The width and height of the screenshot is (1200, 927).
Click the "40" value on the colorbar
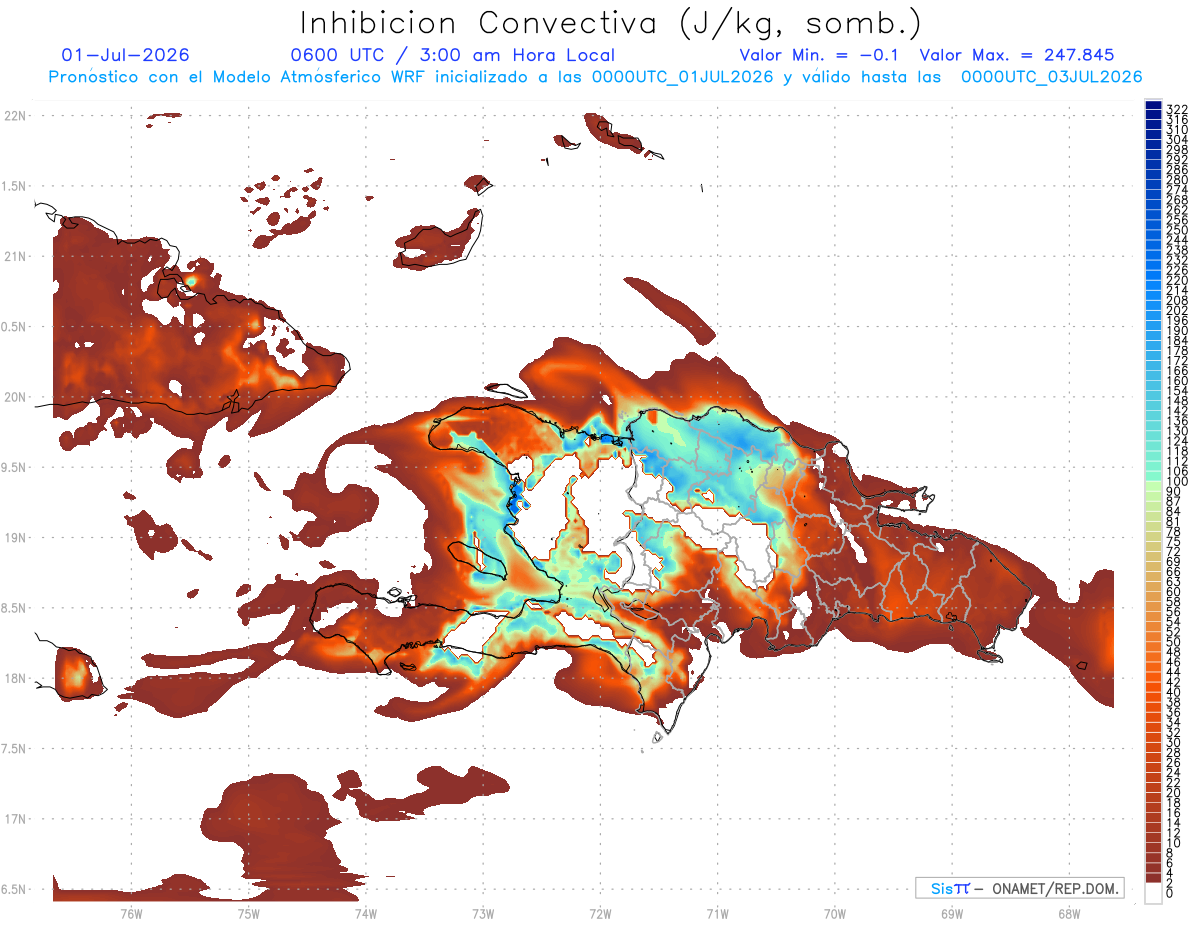click(1174, 692)
